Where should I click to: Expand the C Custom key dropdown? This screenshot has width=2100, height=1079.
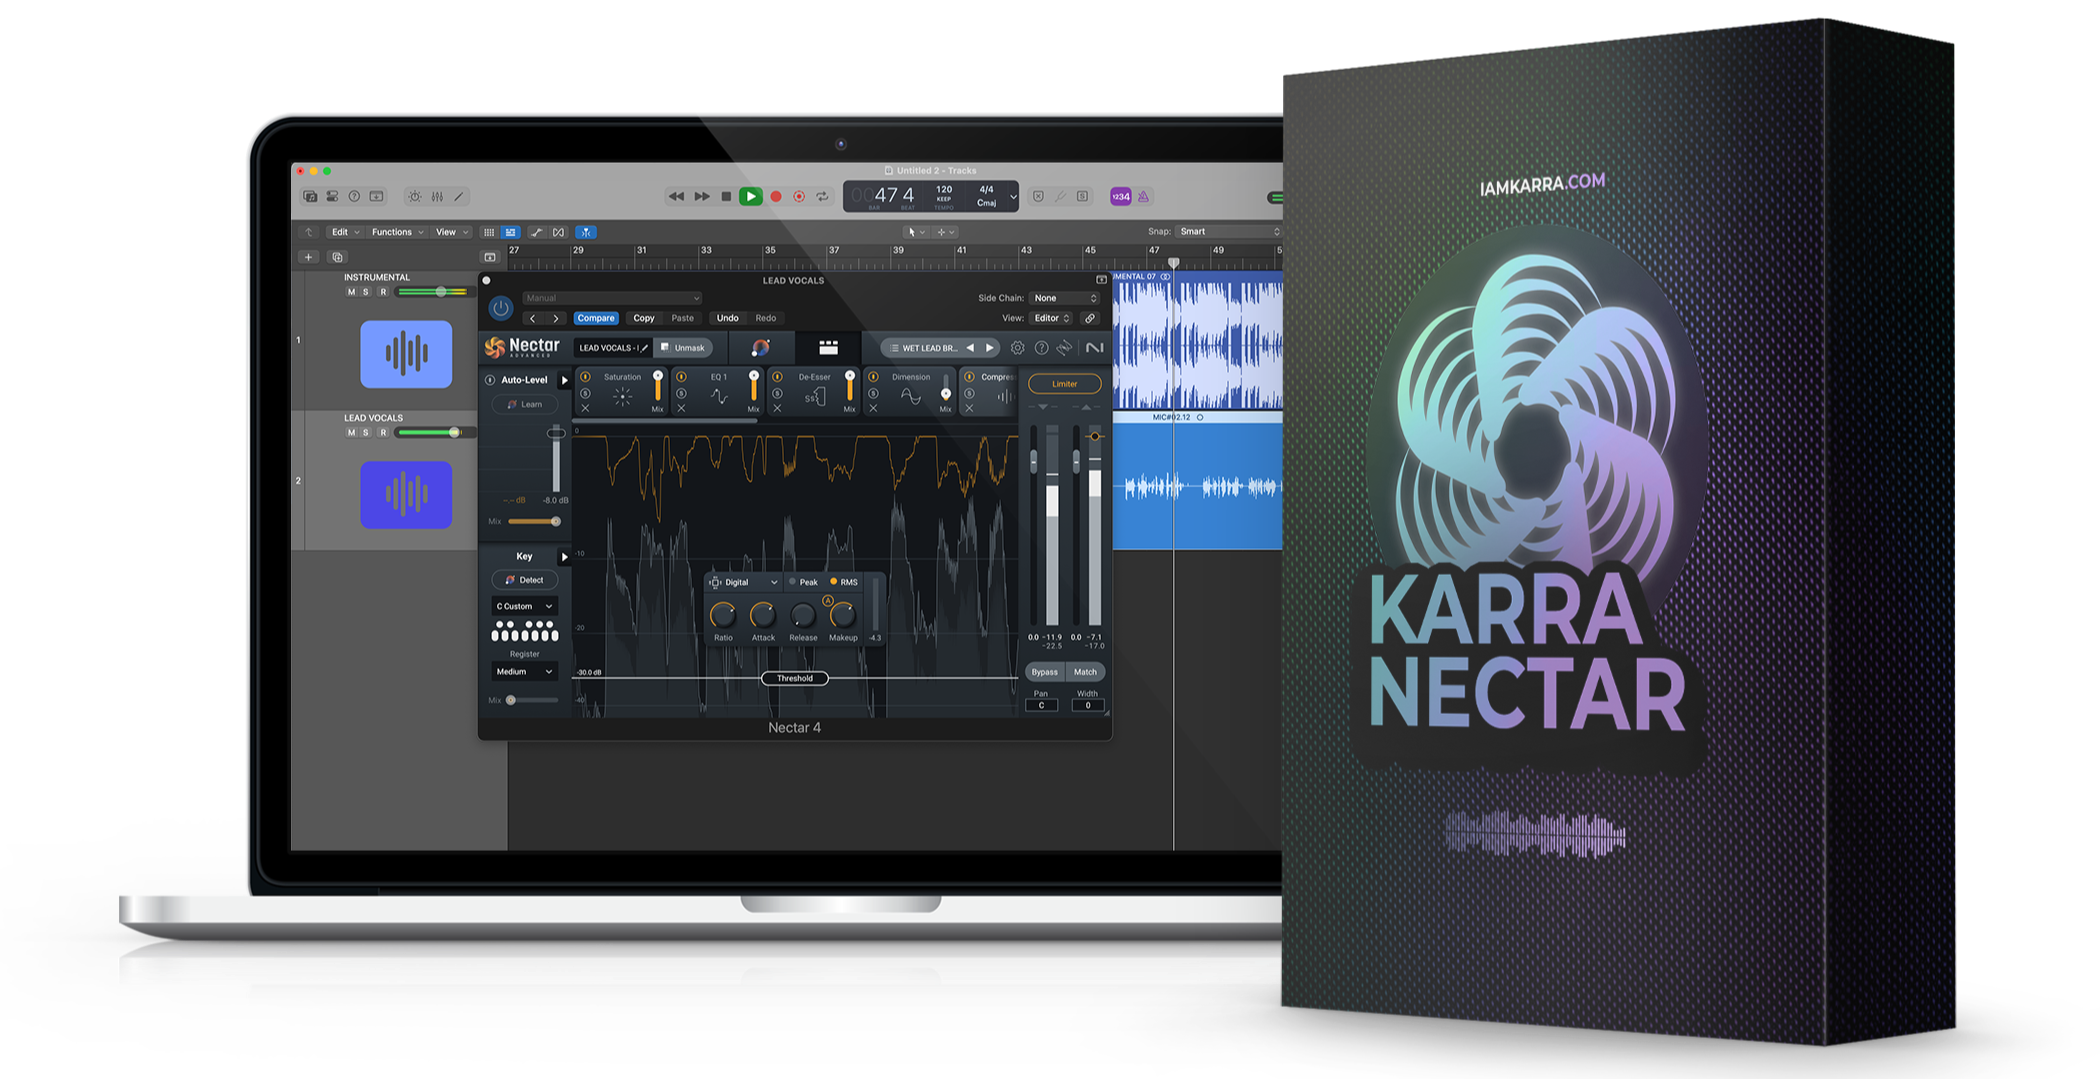point(524,606)
